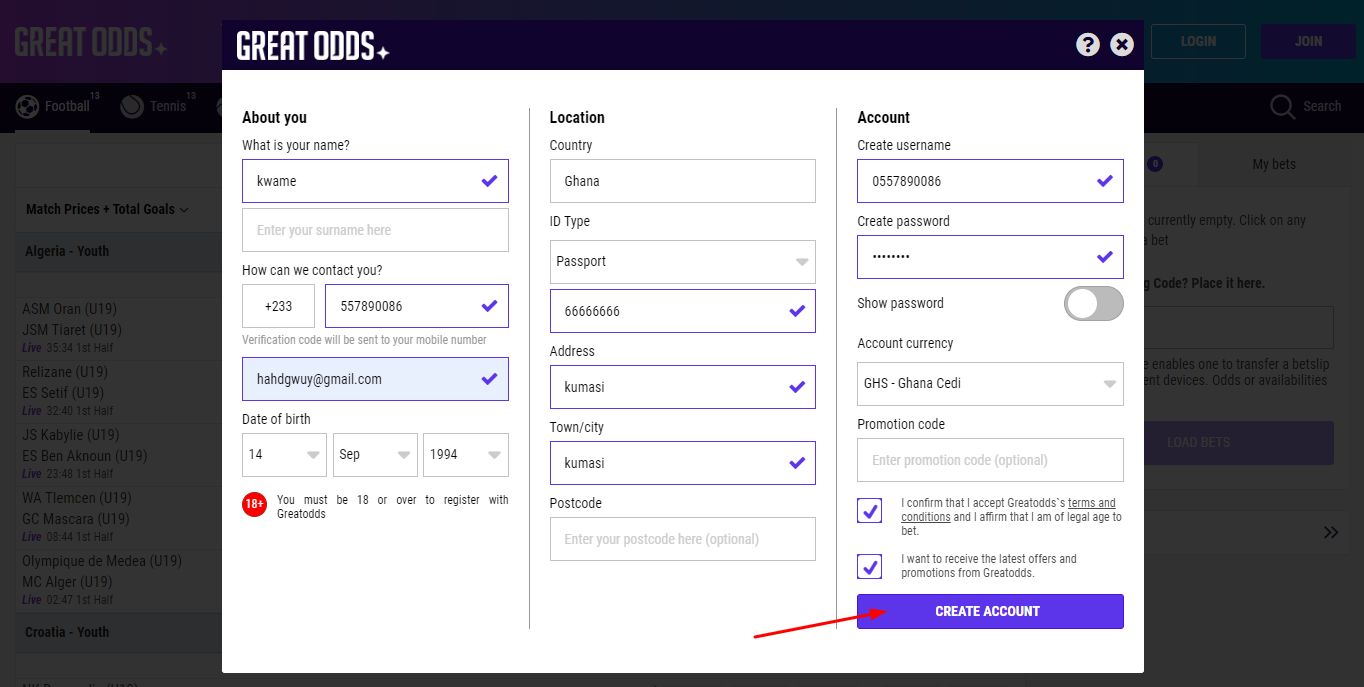The width and height of the screenshot is (1364, 687).
Task: Open the birth year dropdown showing 1994
Action: pyautogui.click(x=466, y=454)
